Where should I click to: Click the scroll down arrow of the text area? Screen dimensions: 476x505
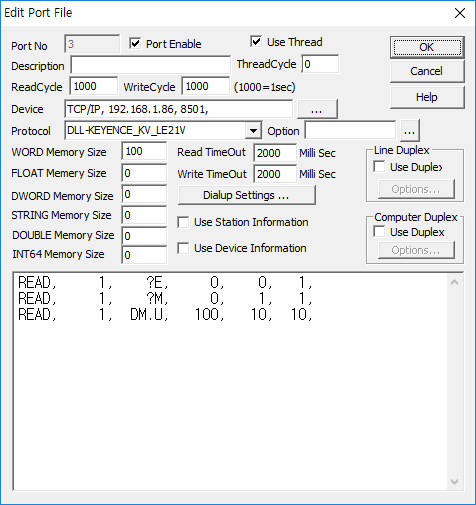(454, 482)
